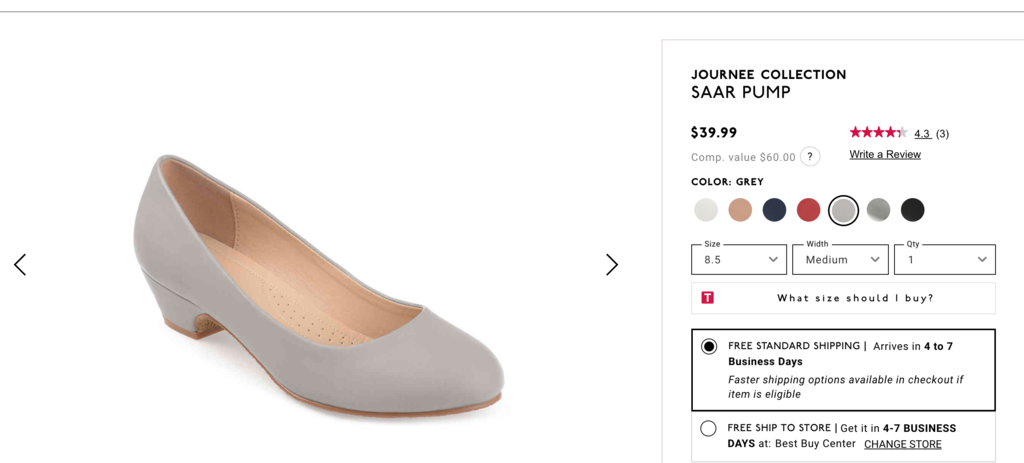Select the tan nude color swatch
1024x463 pixels.
pos(740,210)
